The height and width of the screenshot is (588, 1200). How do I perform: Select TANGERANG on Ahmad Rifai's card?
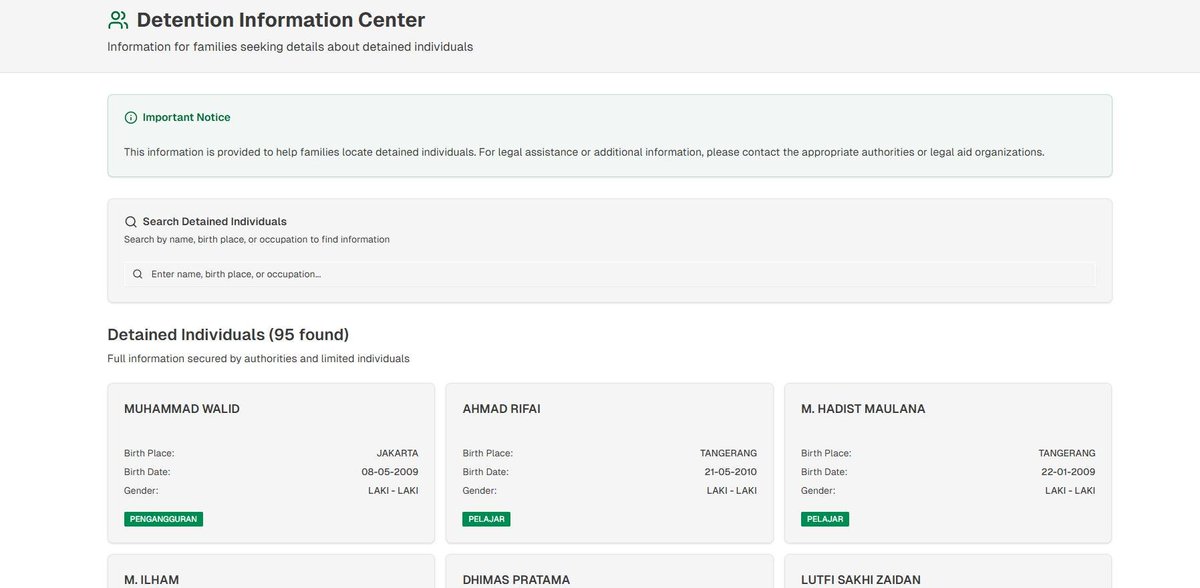729,453
